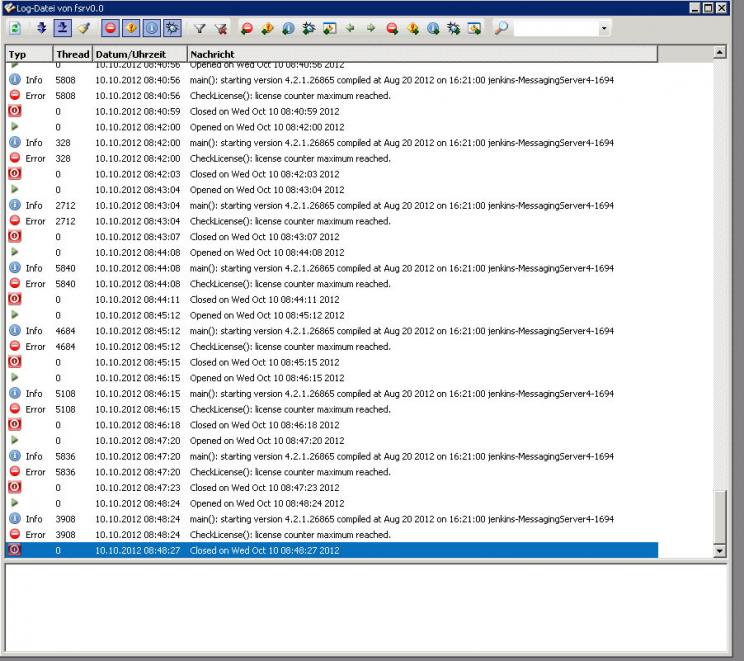Click the remove filter icon with red X
The height and width of the screenshot is (661, 744).
220,29
